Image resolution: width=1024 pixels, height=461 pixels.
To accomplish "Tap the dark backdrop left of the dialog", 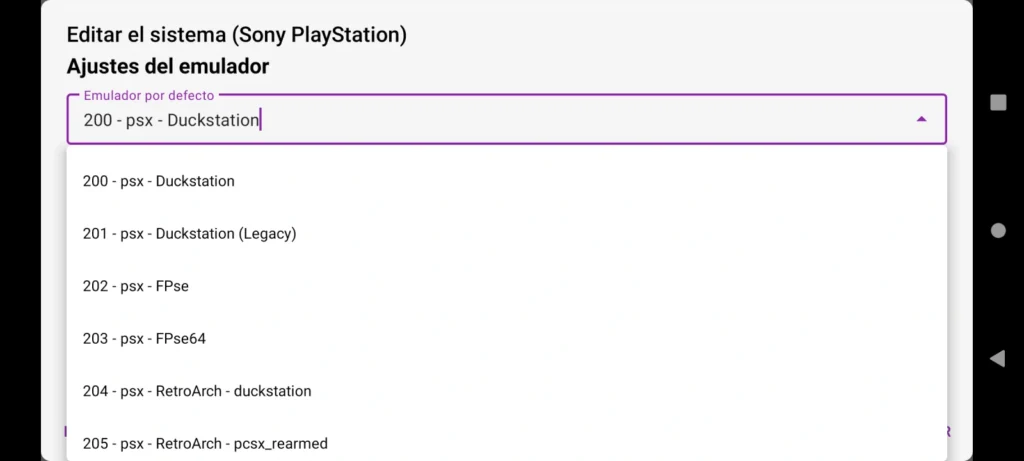I will [x=20, y=230].
